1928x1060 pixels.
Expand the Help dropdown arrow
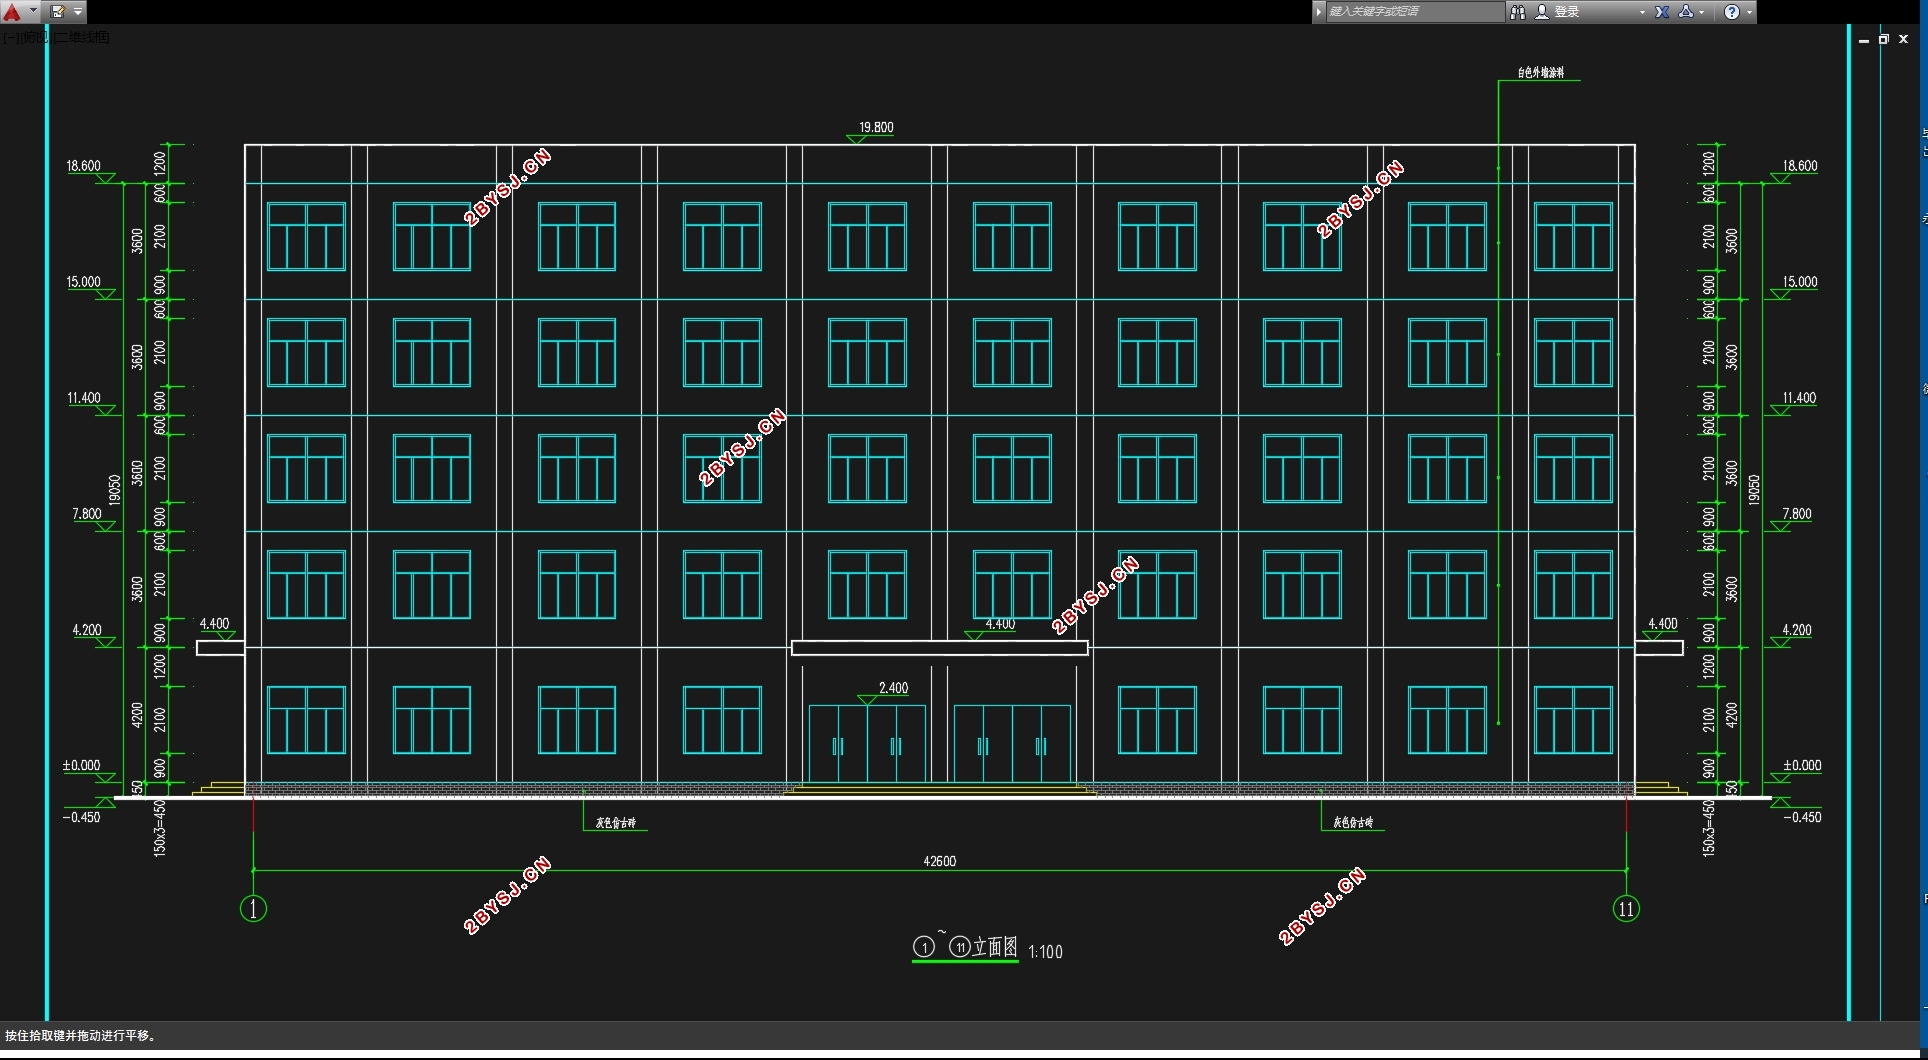point(1749,12)
